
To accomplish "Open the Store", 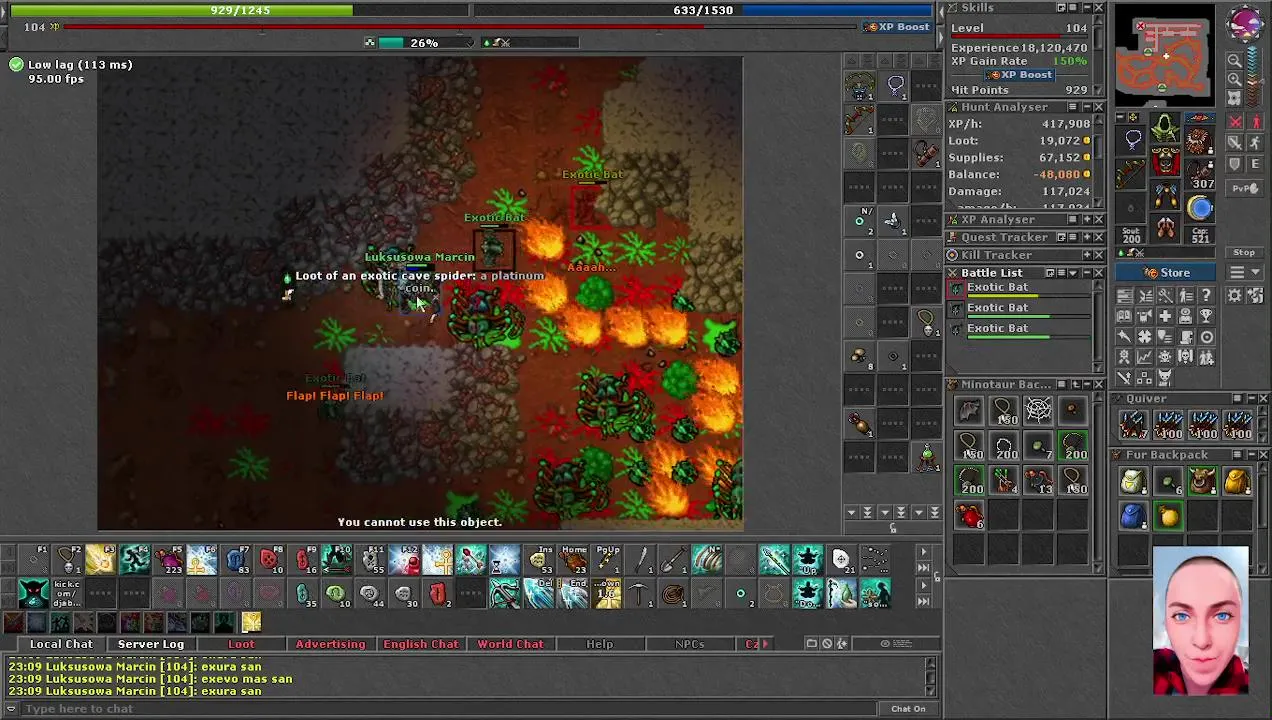I will click(x=1165, y=272).
